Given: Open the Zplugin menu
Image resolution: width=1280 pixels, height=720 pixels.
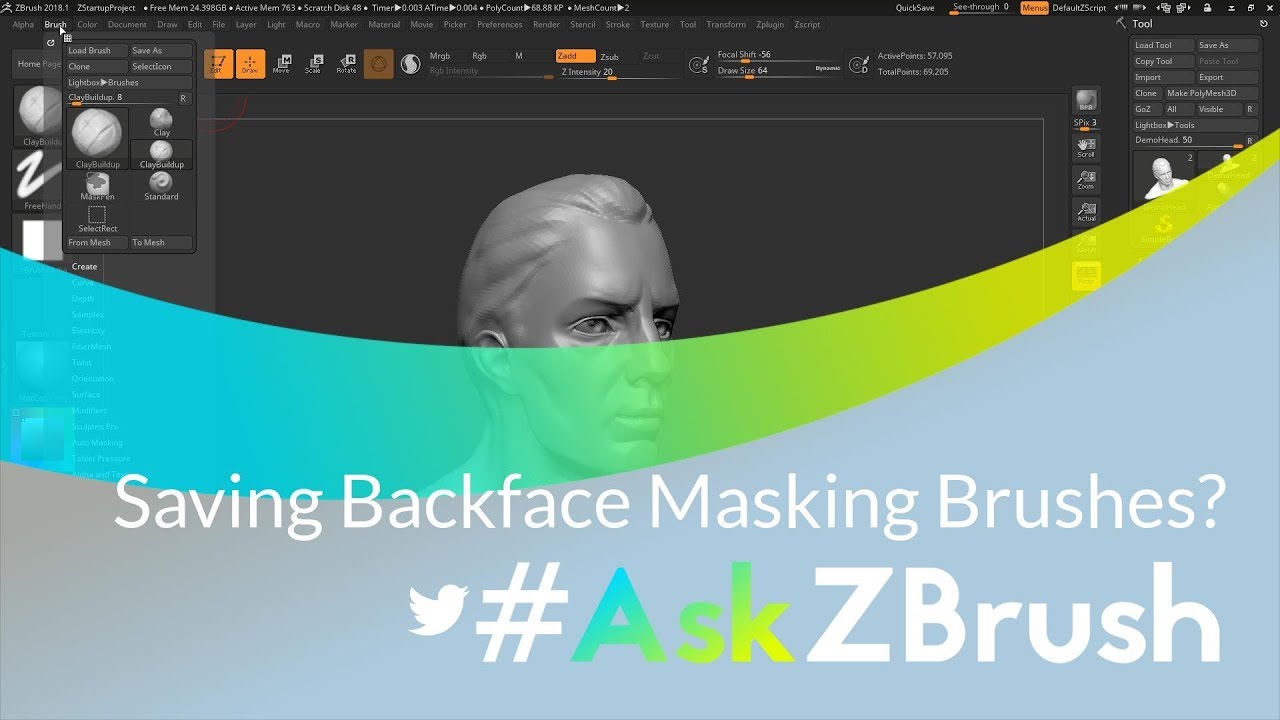Looking at the screenshot, I should click(770, 24).
